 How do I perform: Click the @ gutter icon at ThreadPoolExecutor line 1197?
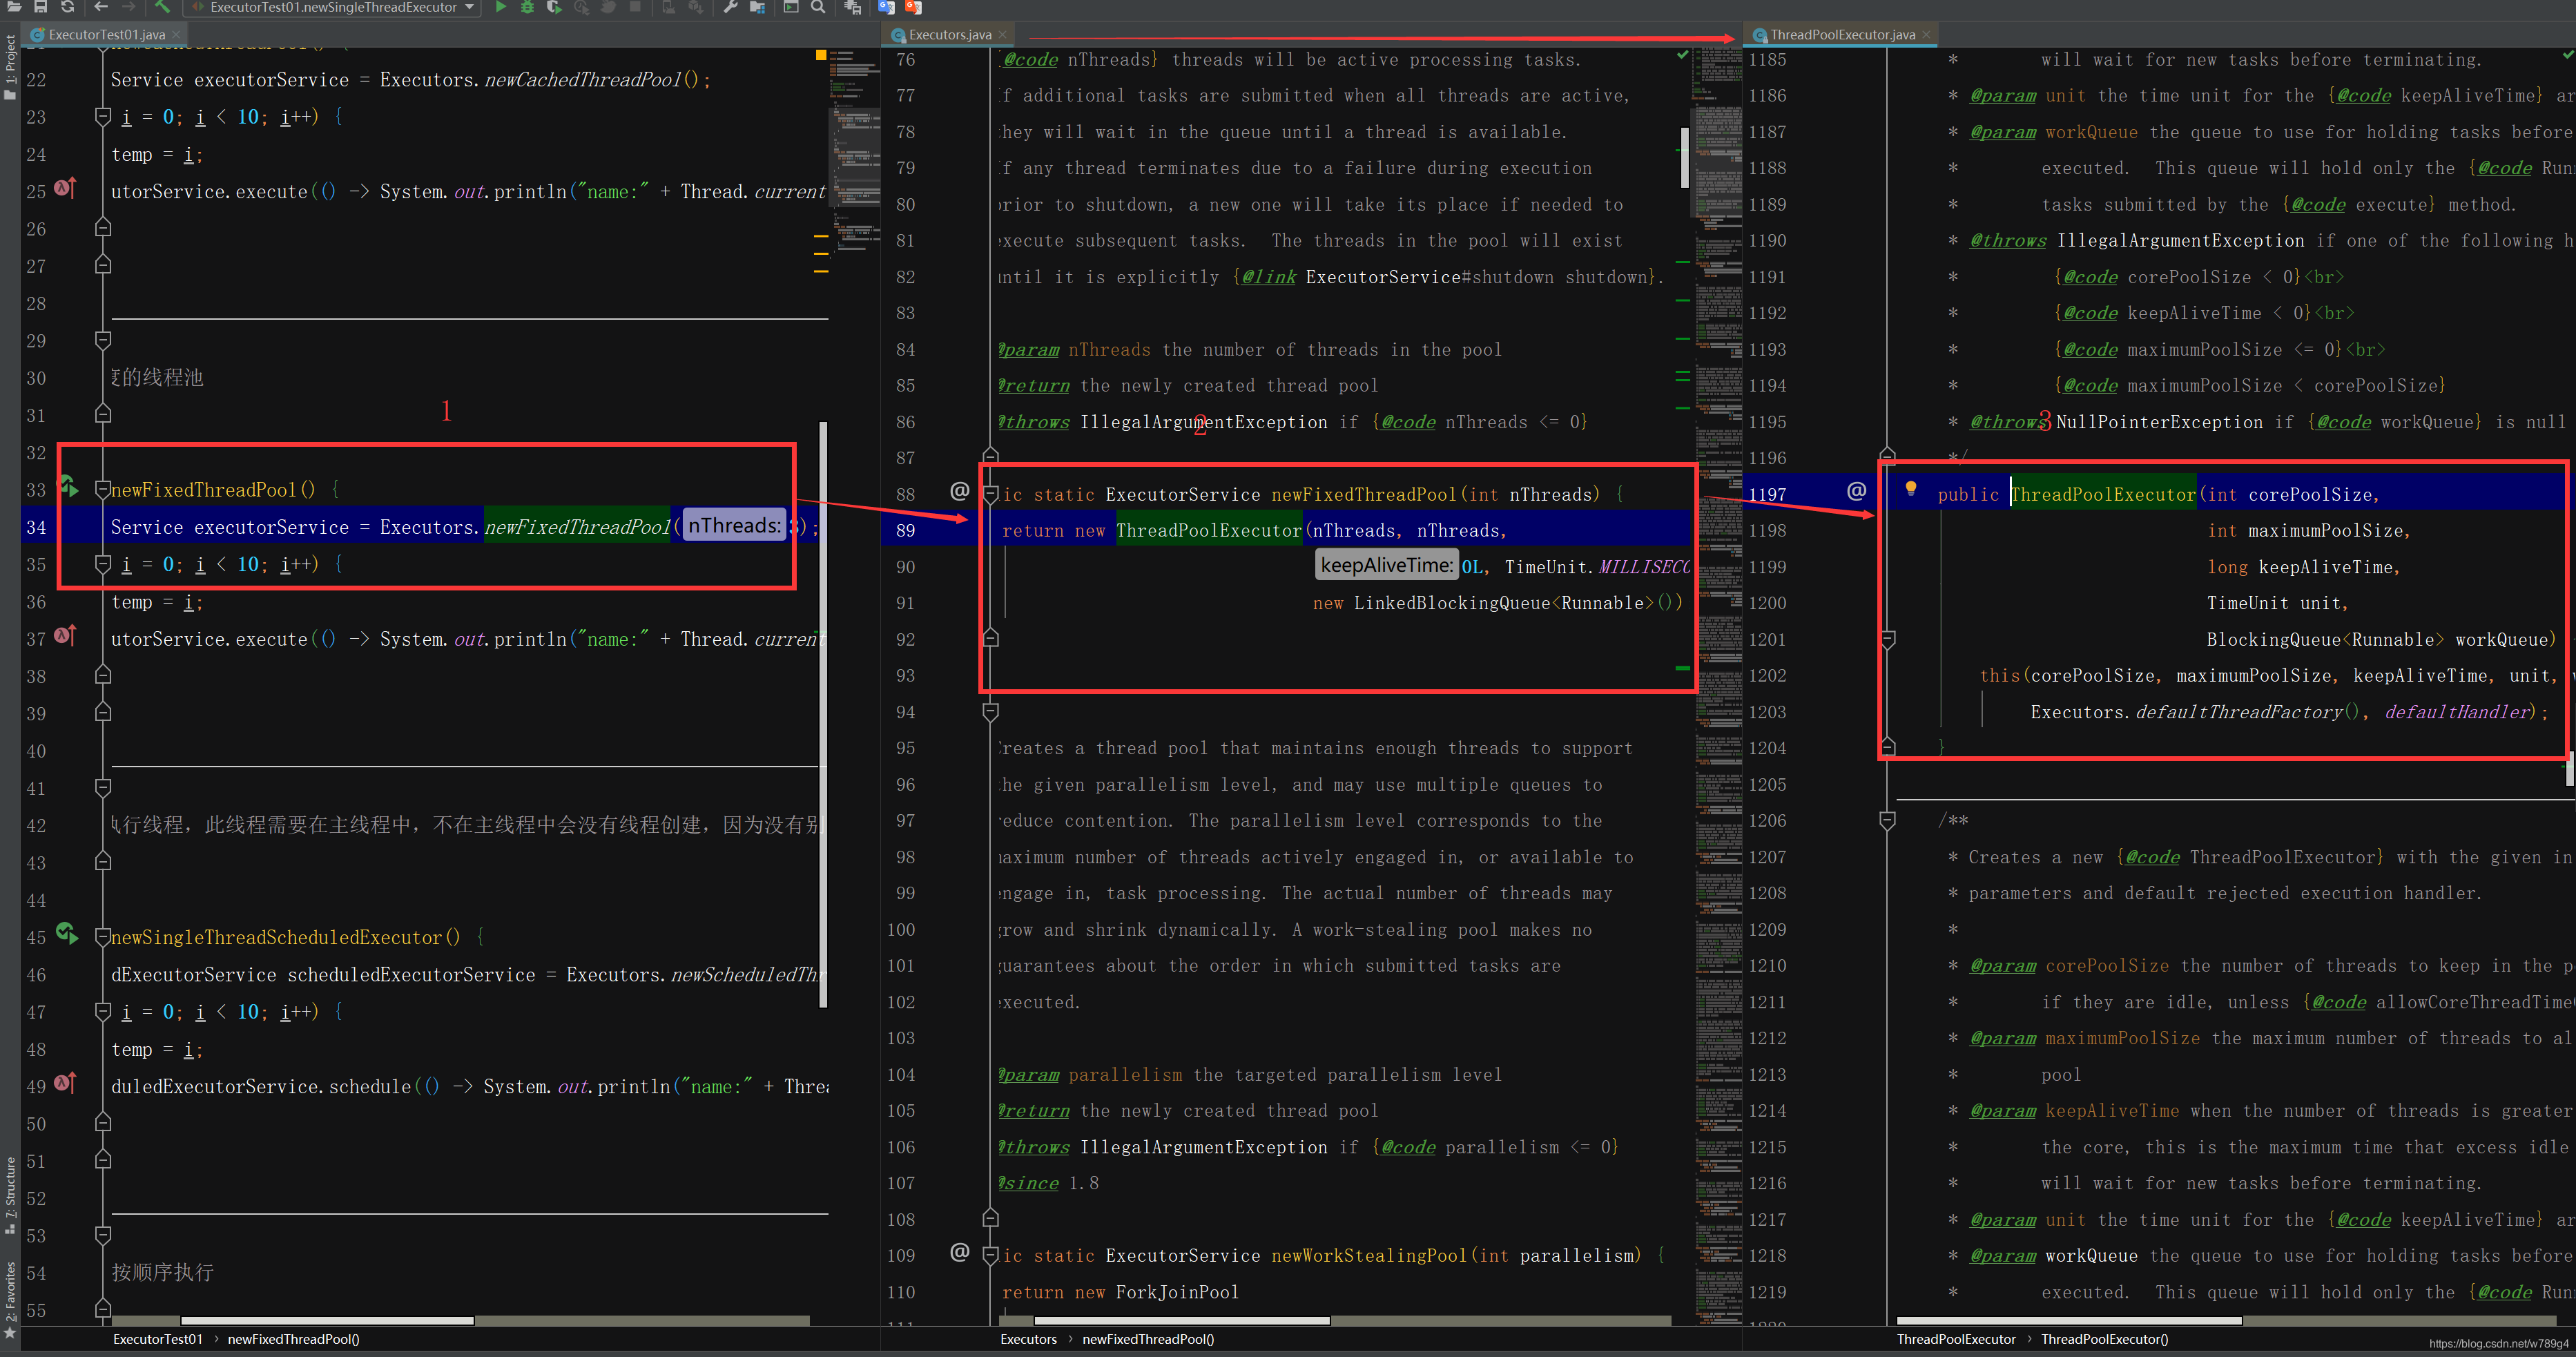(x=1857, y=491)
